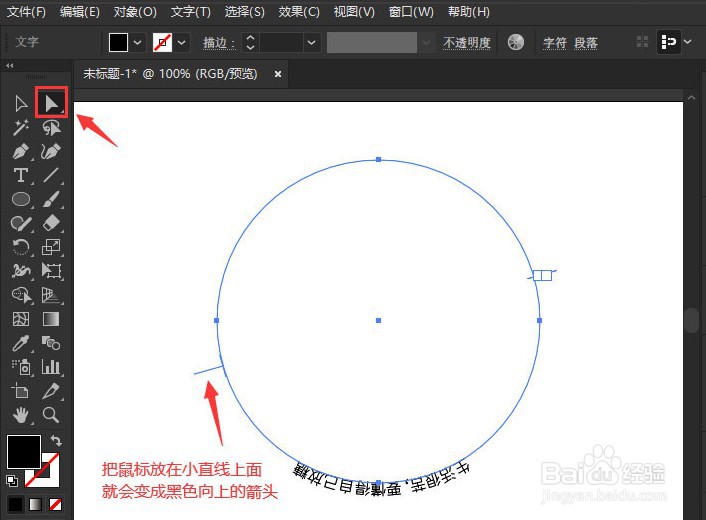Image resolution: width=706 pixels, height=520 pixels.
Task: Open the 选择(S) menu
Action: (244, 12)
